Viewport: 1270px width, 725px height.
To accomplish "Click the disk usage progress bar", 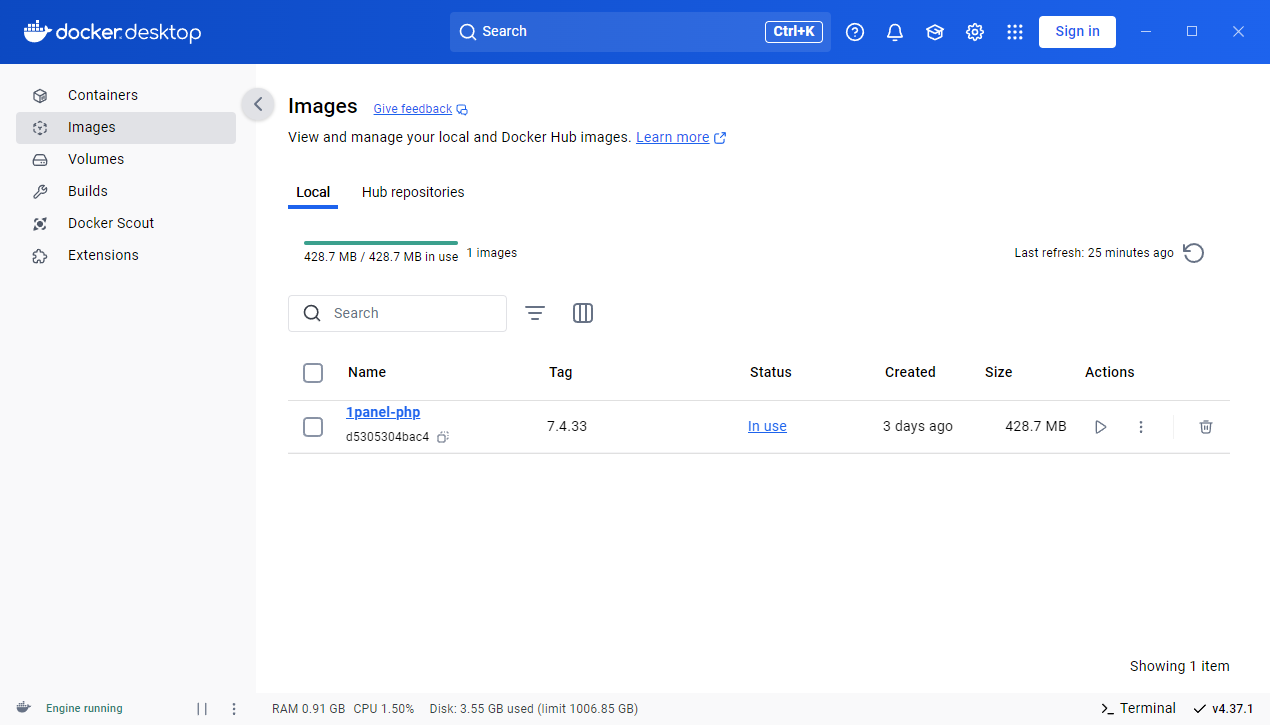I will click(x=381, y=243).
